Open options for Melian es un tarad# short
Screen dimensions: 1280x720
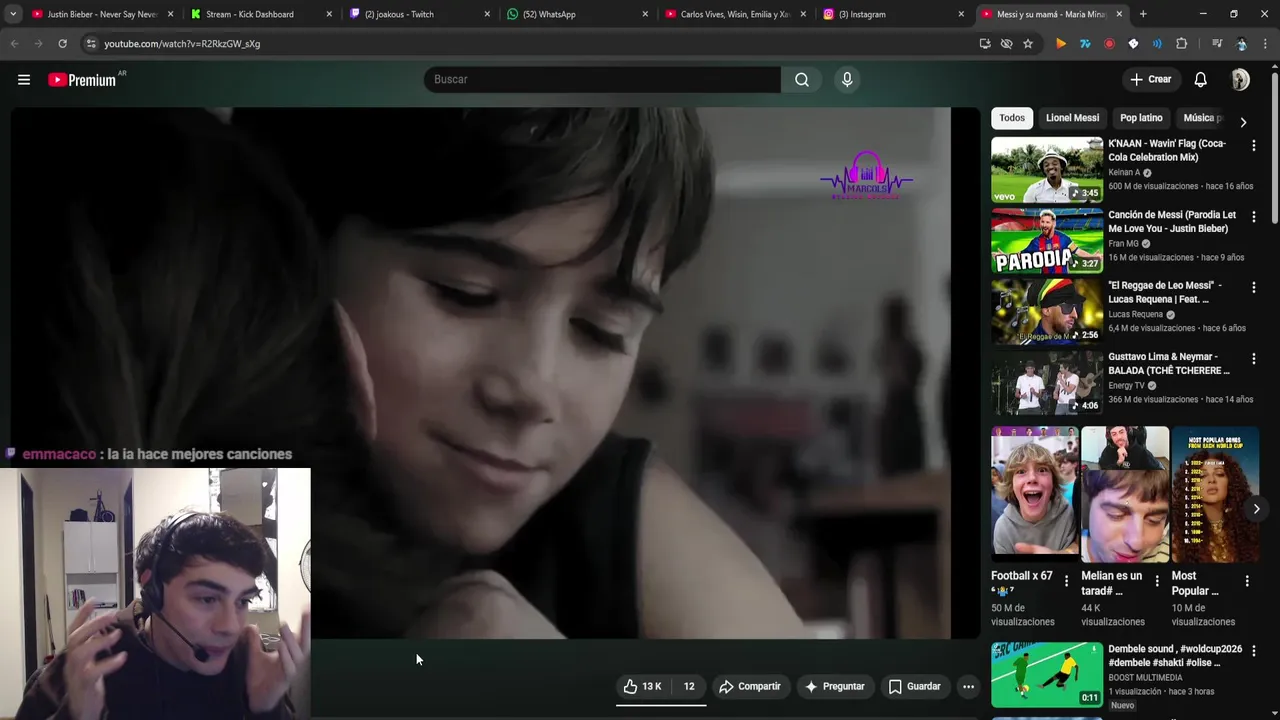pyautogui.click(x=1157, y=581)
